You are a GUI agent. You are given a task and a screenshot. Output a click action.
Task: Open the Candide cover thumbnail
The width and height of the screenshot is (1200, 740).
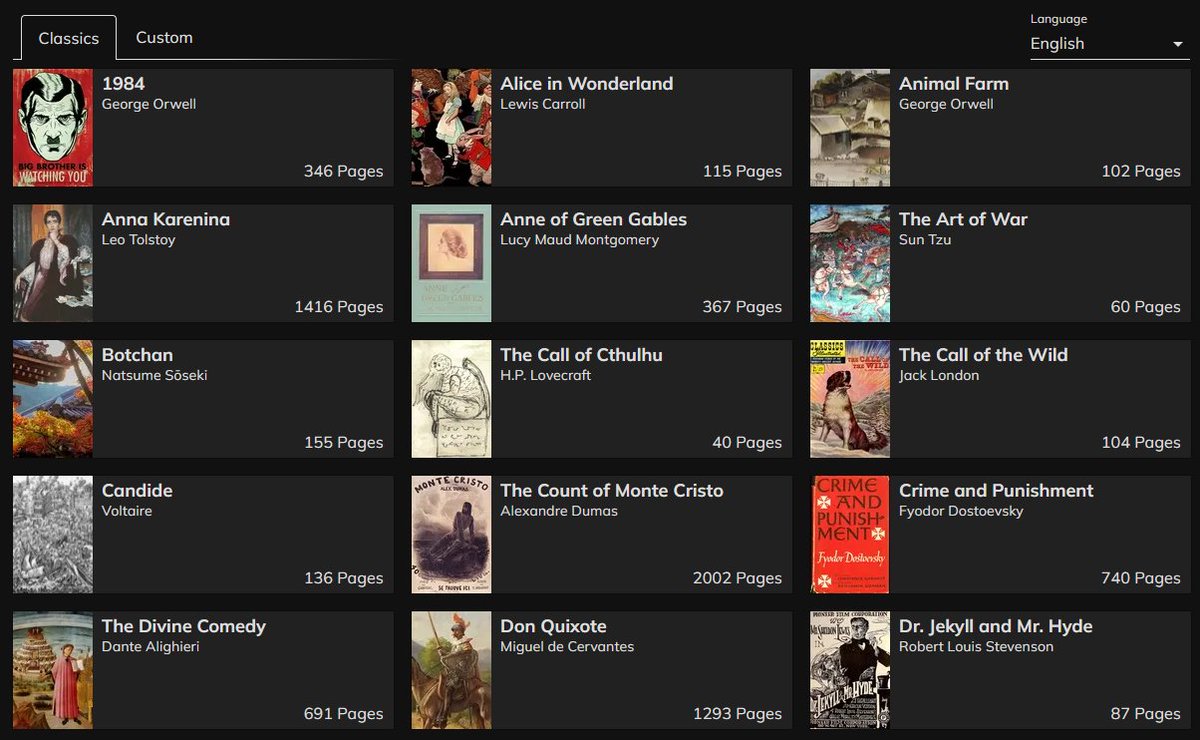[x=53, y=535]
